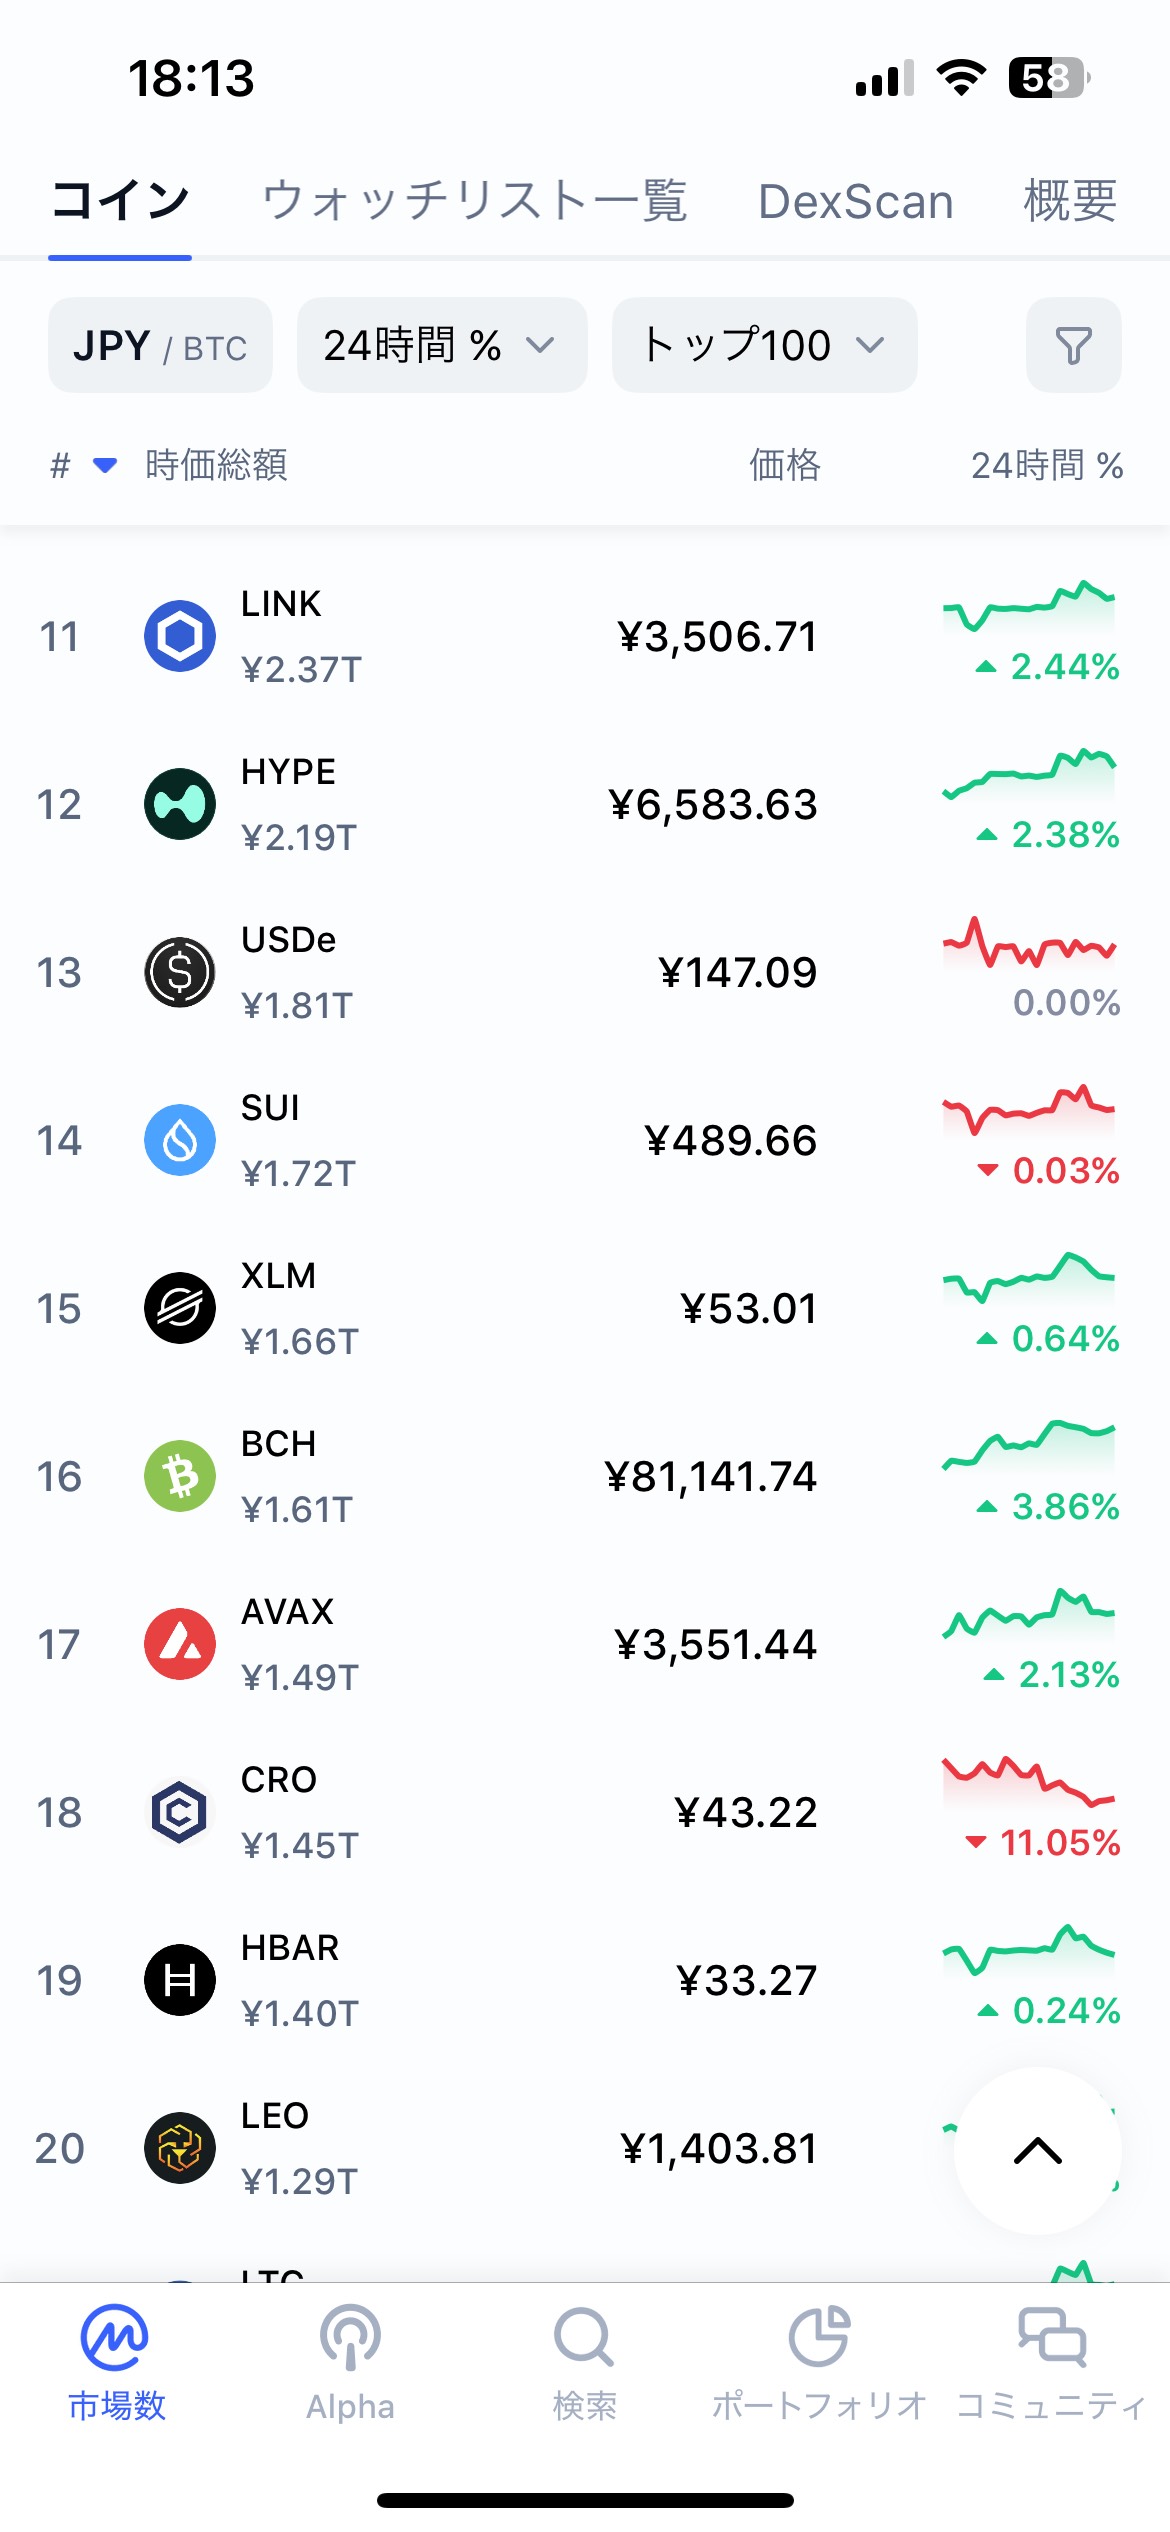Image resolution: width=1170 pixels, height=2532 pixels.
Task: Toggle rank sort via # header
Action: point(62,465)
